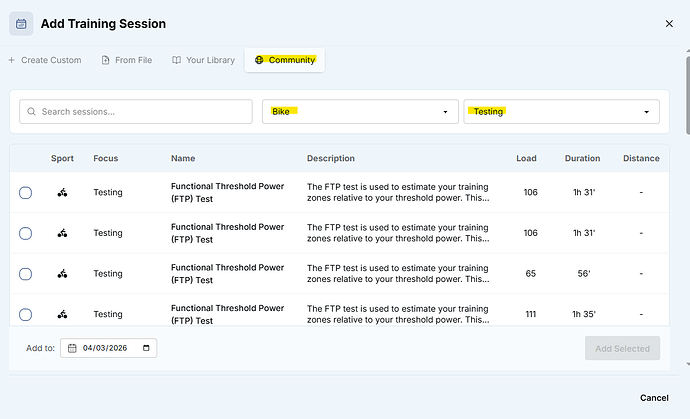Click the Search sessions input field
This screenshot has height=419, width=690.
(x=140, y=112)
